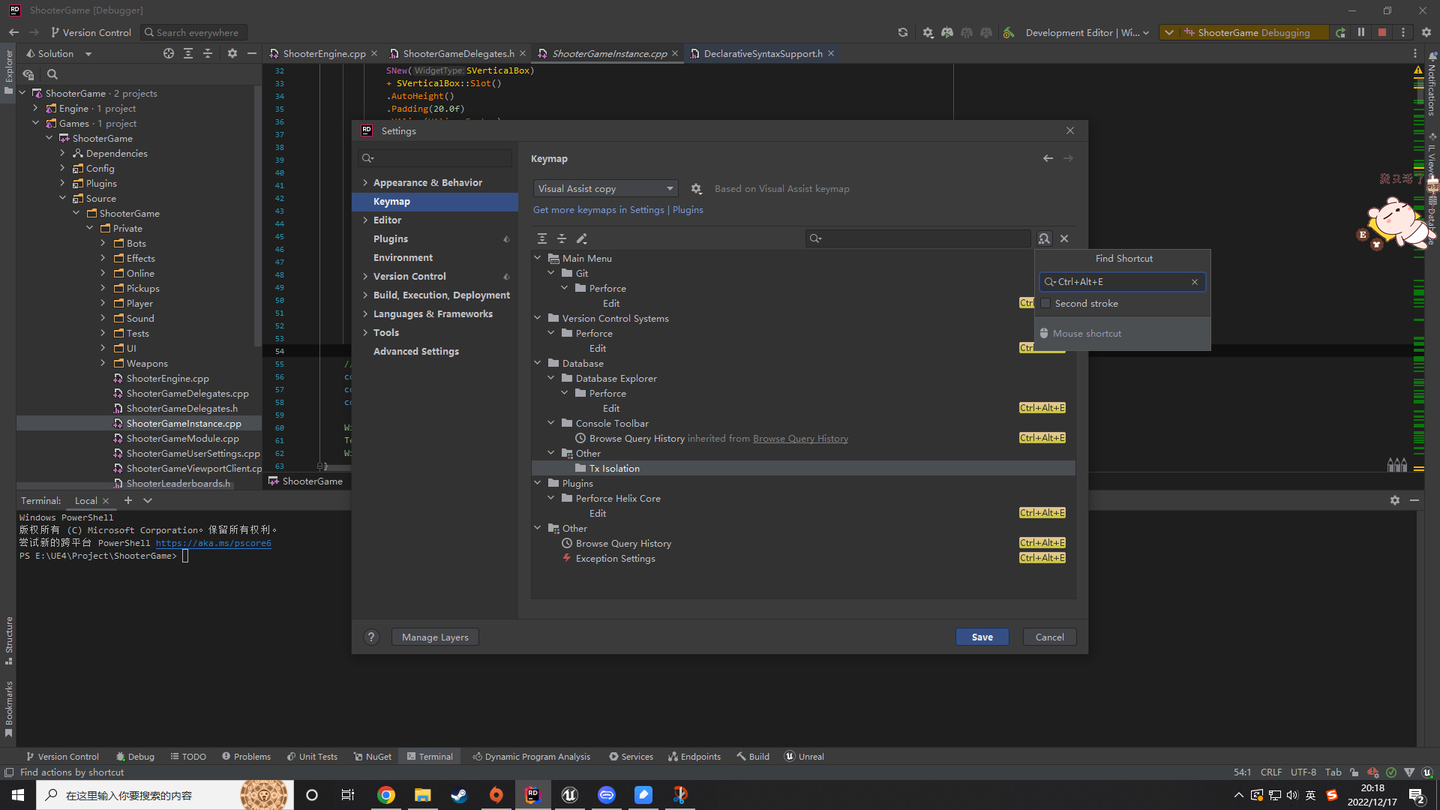Add a new terminal tab
The height and width of the screenshot is (810, 1440).
click(x=128, y=500)
